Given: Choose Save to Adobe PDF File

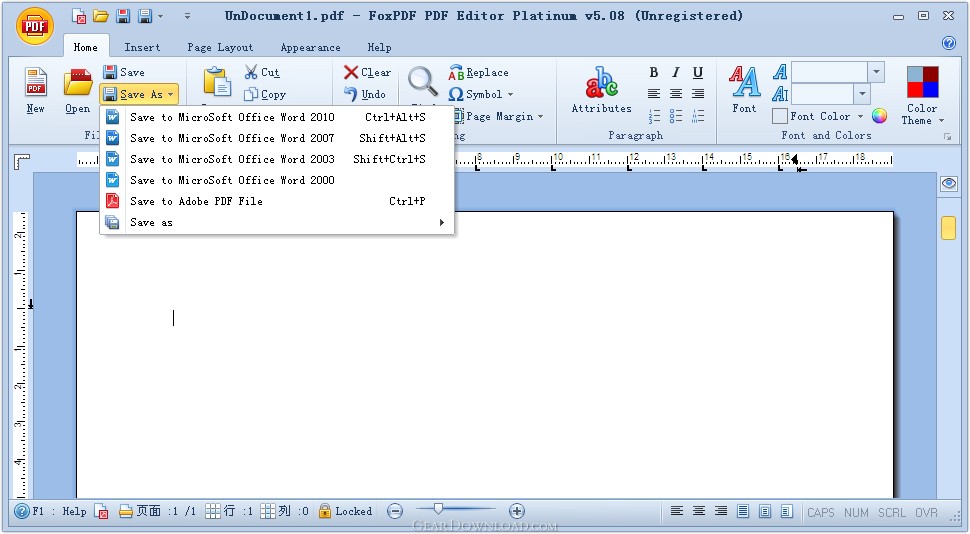Looking at the screenshot, I should click(x=277, y=201).
